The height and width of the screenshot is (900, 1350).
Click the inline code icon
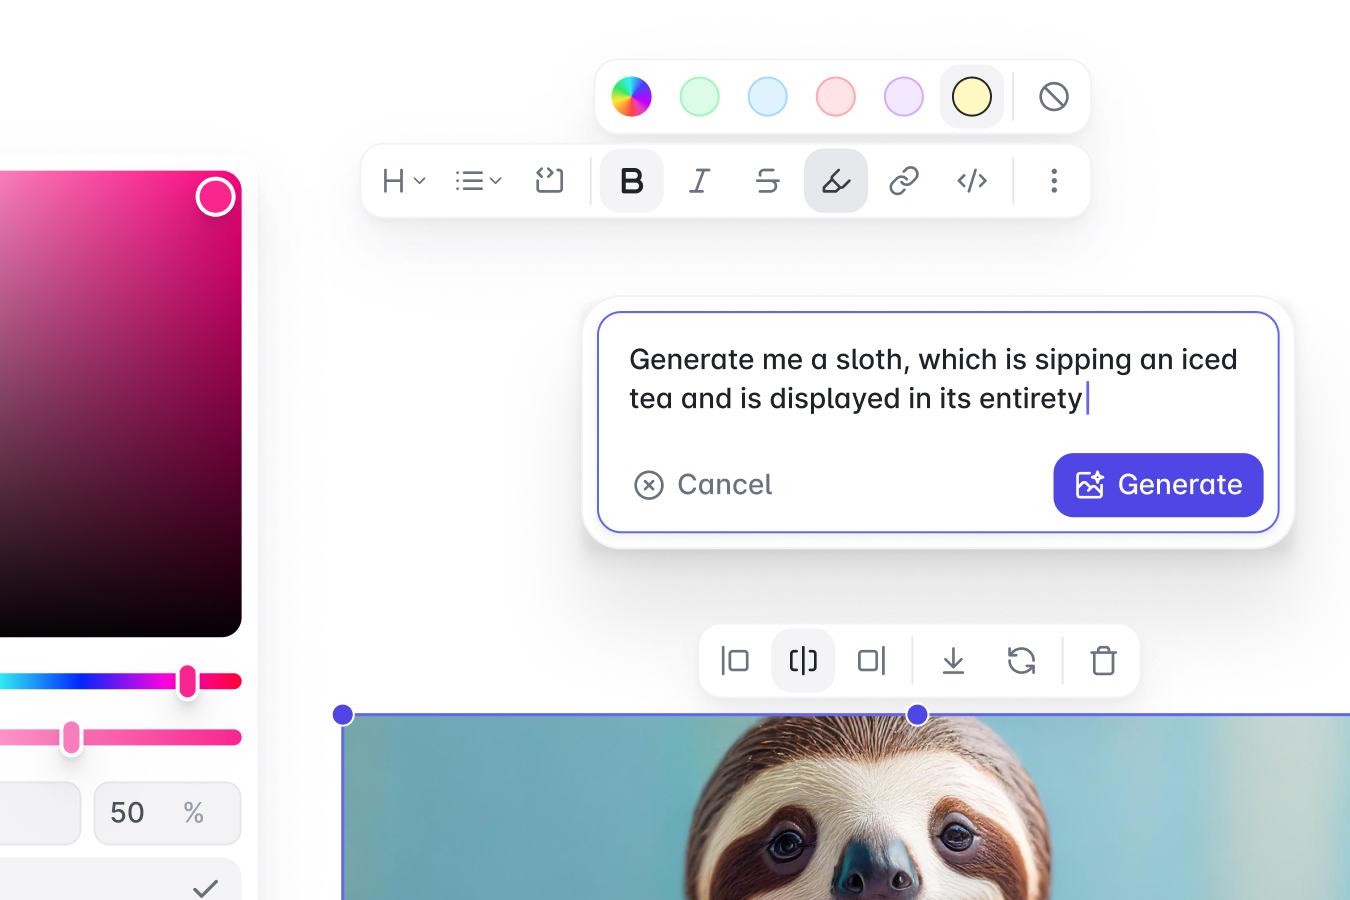pos(971,181)
